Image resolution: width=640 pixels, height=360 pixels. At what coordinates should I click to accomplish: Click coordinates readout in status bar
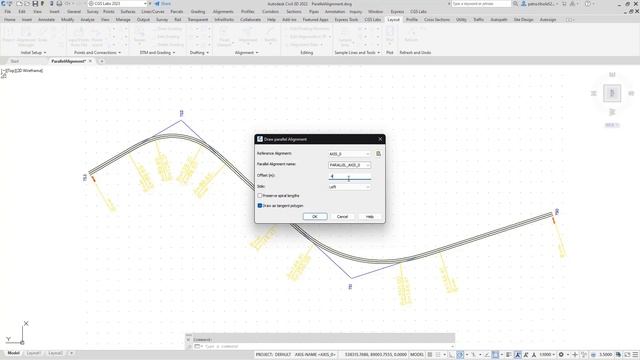pos(376,355)
